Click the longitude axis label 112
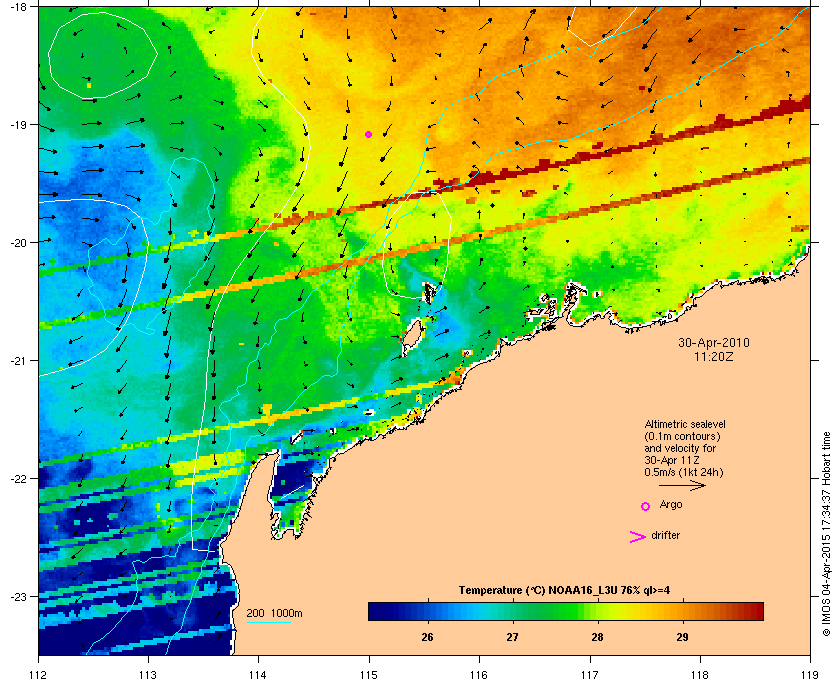Screen dimensions: 840x680 (x=39, y=675)
